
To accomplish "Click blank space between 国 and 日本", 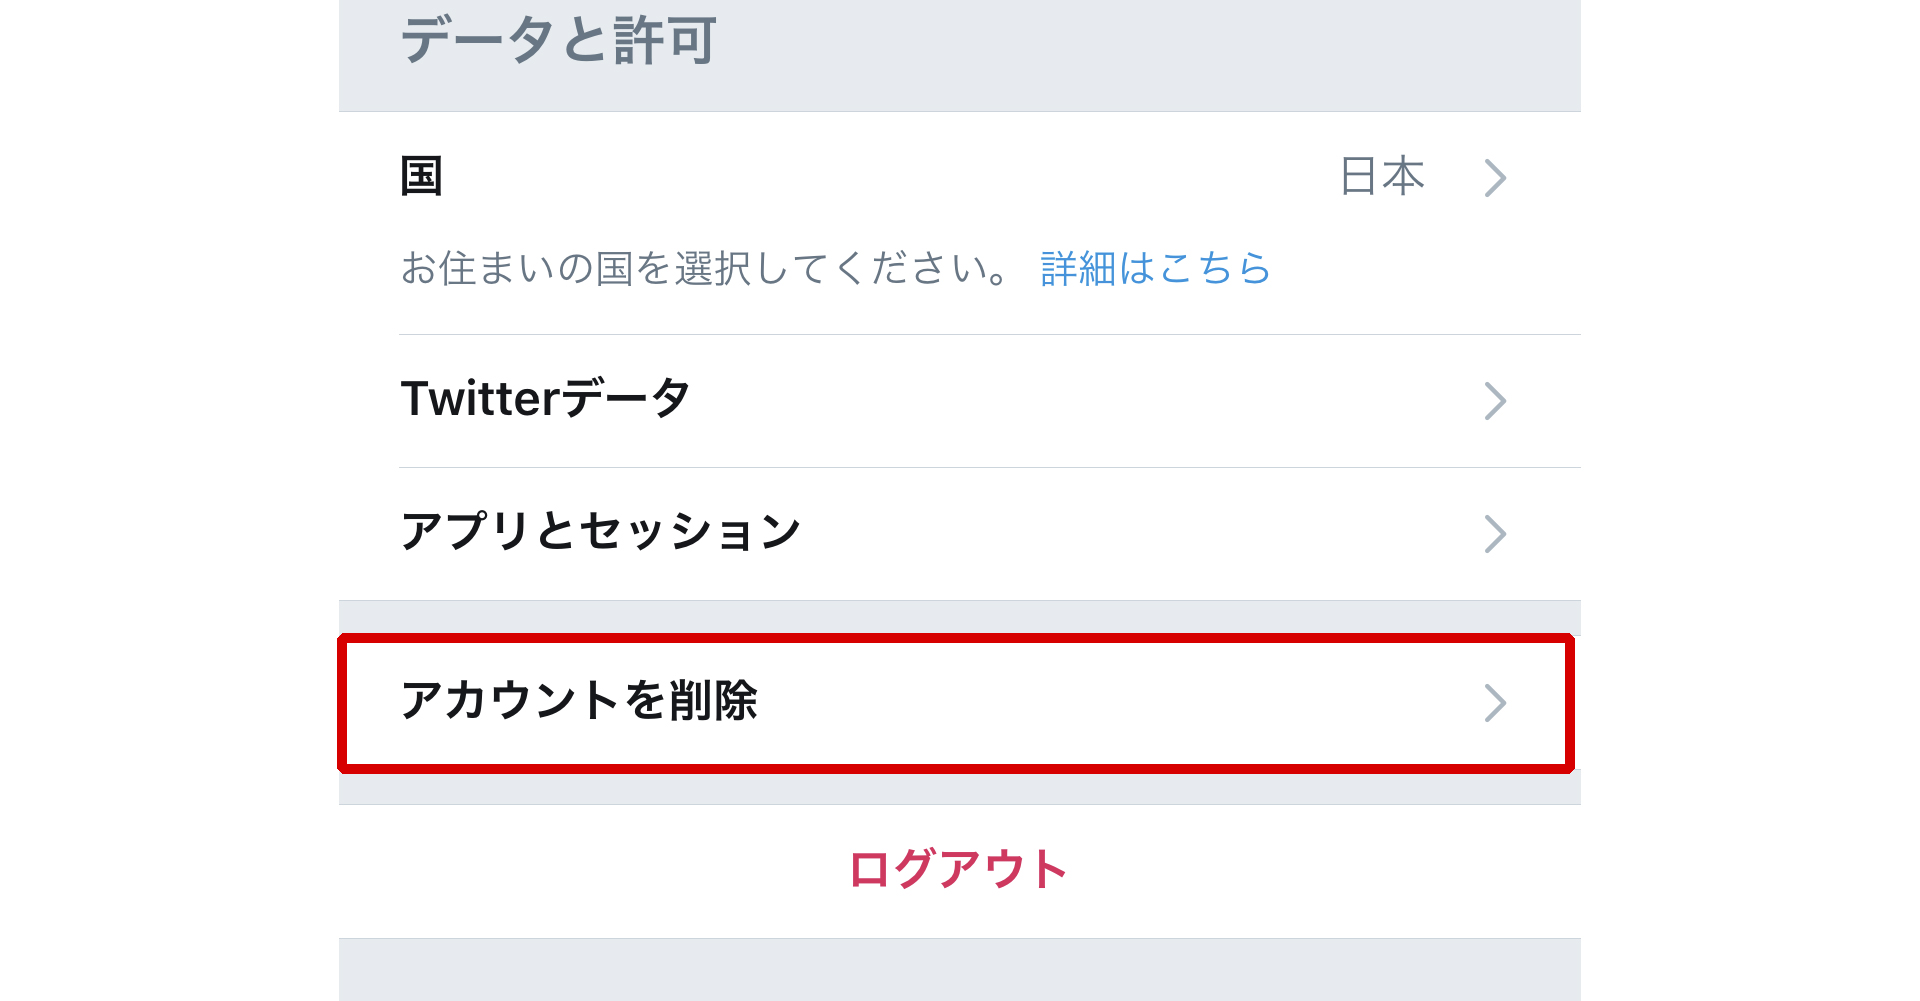I will point(880,178).
